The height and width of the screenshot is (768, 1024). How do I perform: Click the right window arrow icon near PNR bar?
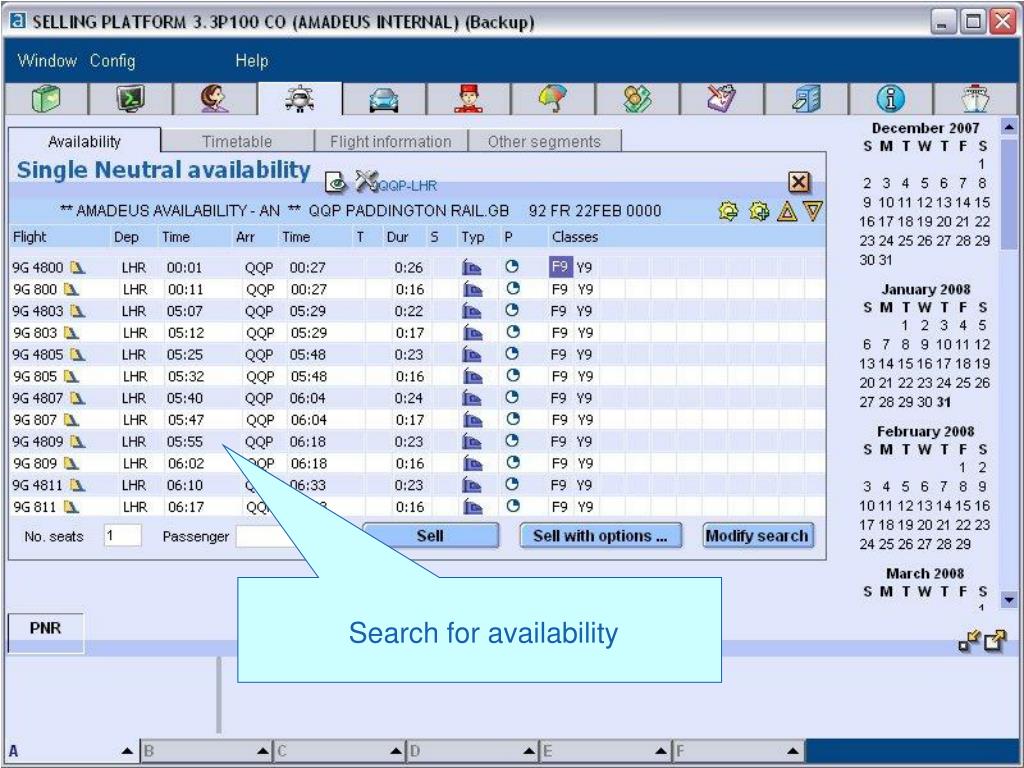coord(995,641)
